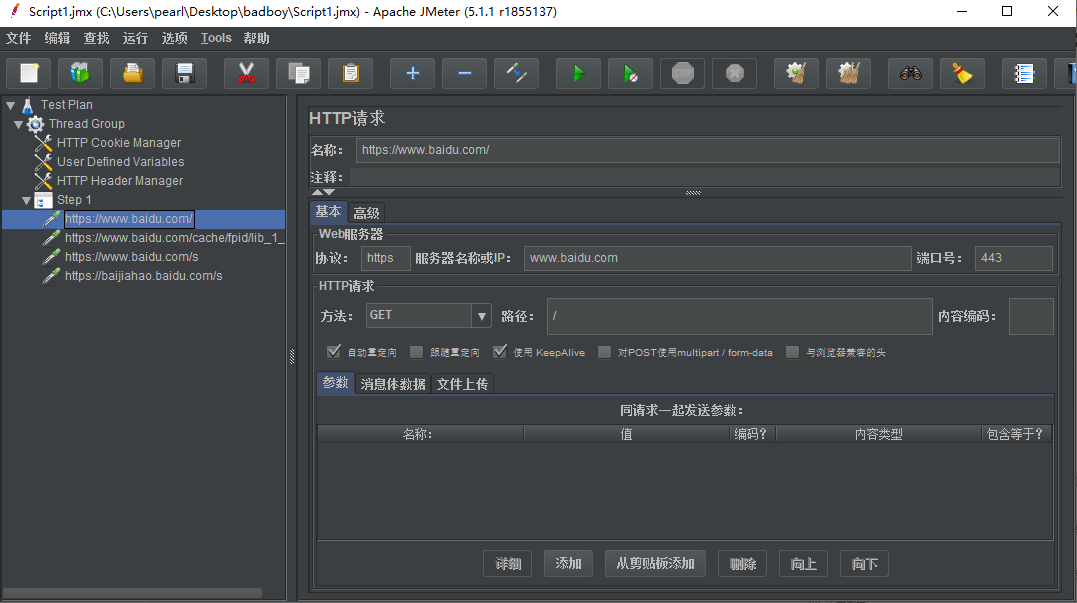Select HTTP Header Manager tree item
The width and height of the screenshot is (1077, 603).
[120, 181]
